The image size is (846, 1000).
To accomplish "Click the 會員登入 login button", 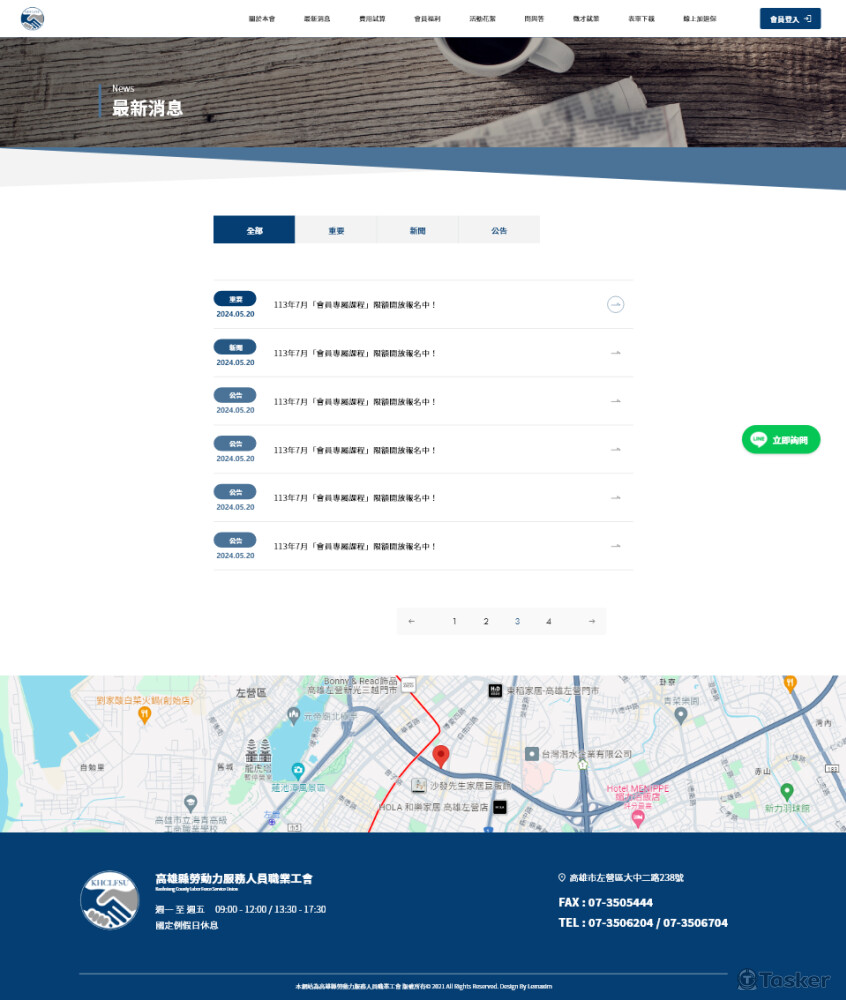I will (x=790, y=19).
